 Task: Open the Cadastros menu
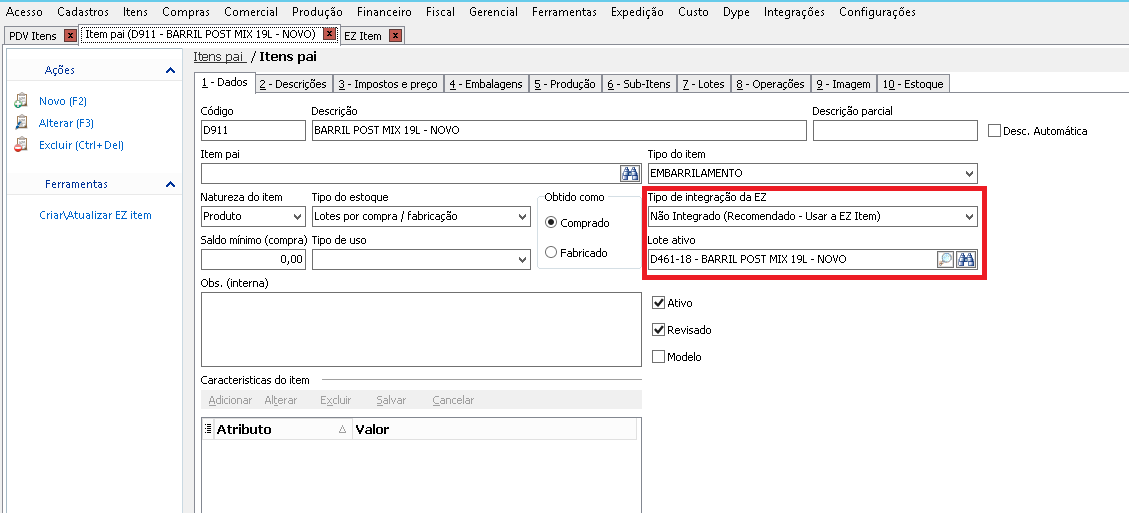tap(83, 12)
